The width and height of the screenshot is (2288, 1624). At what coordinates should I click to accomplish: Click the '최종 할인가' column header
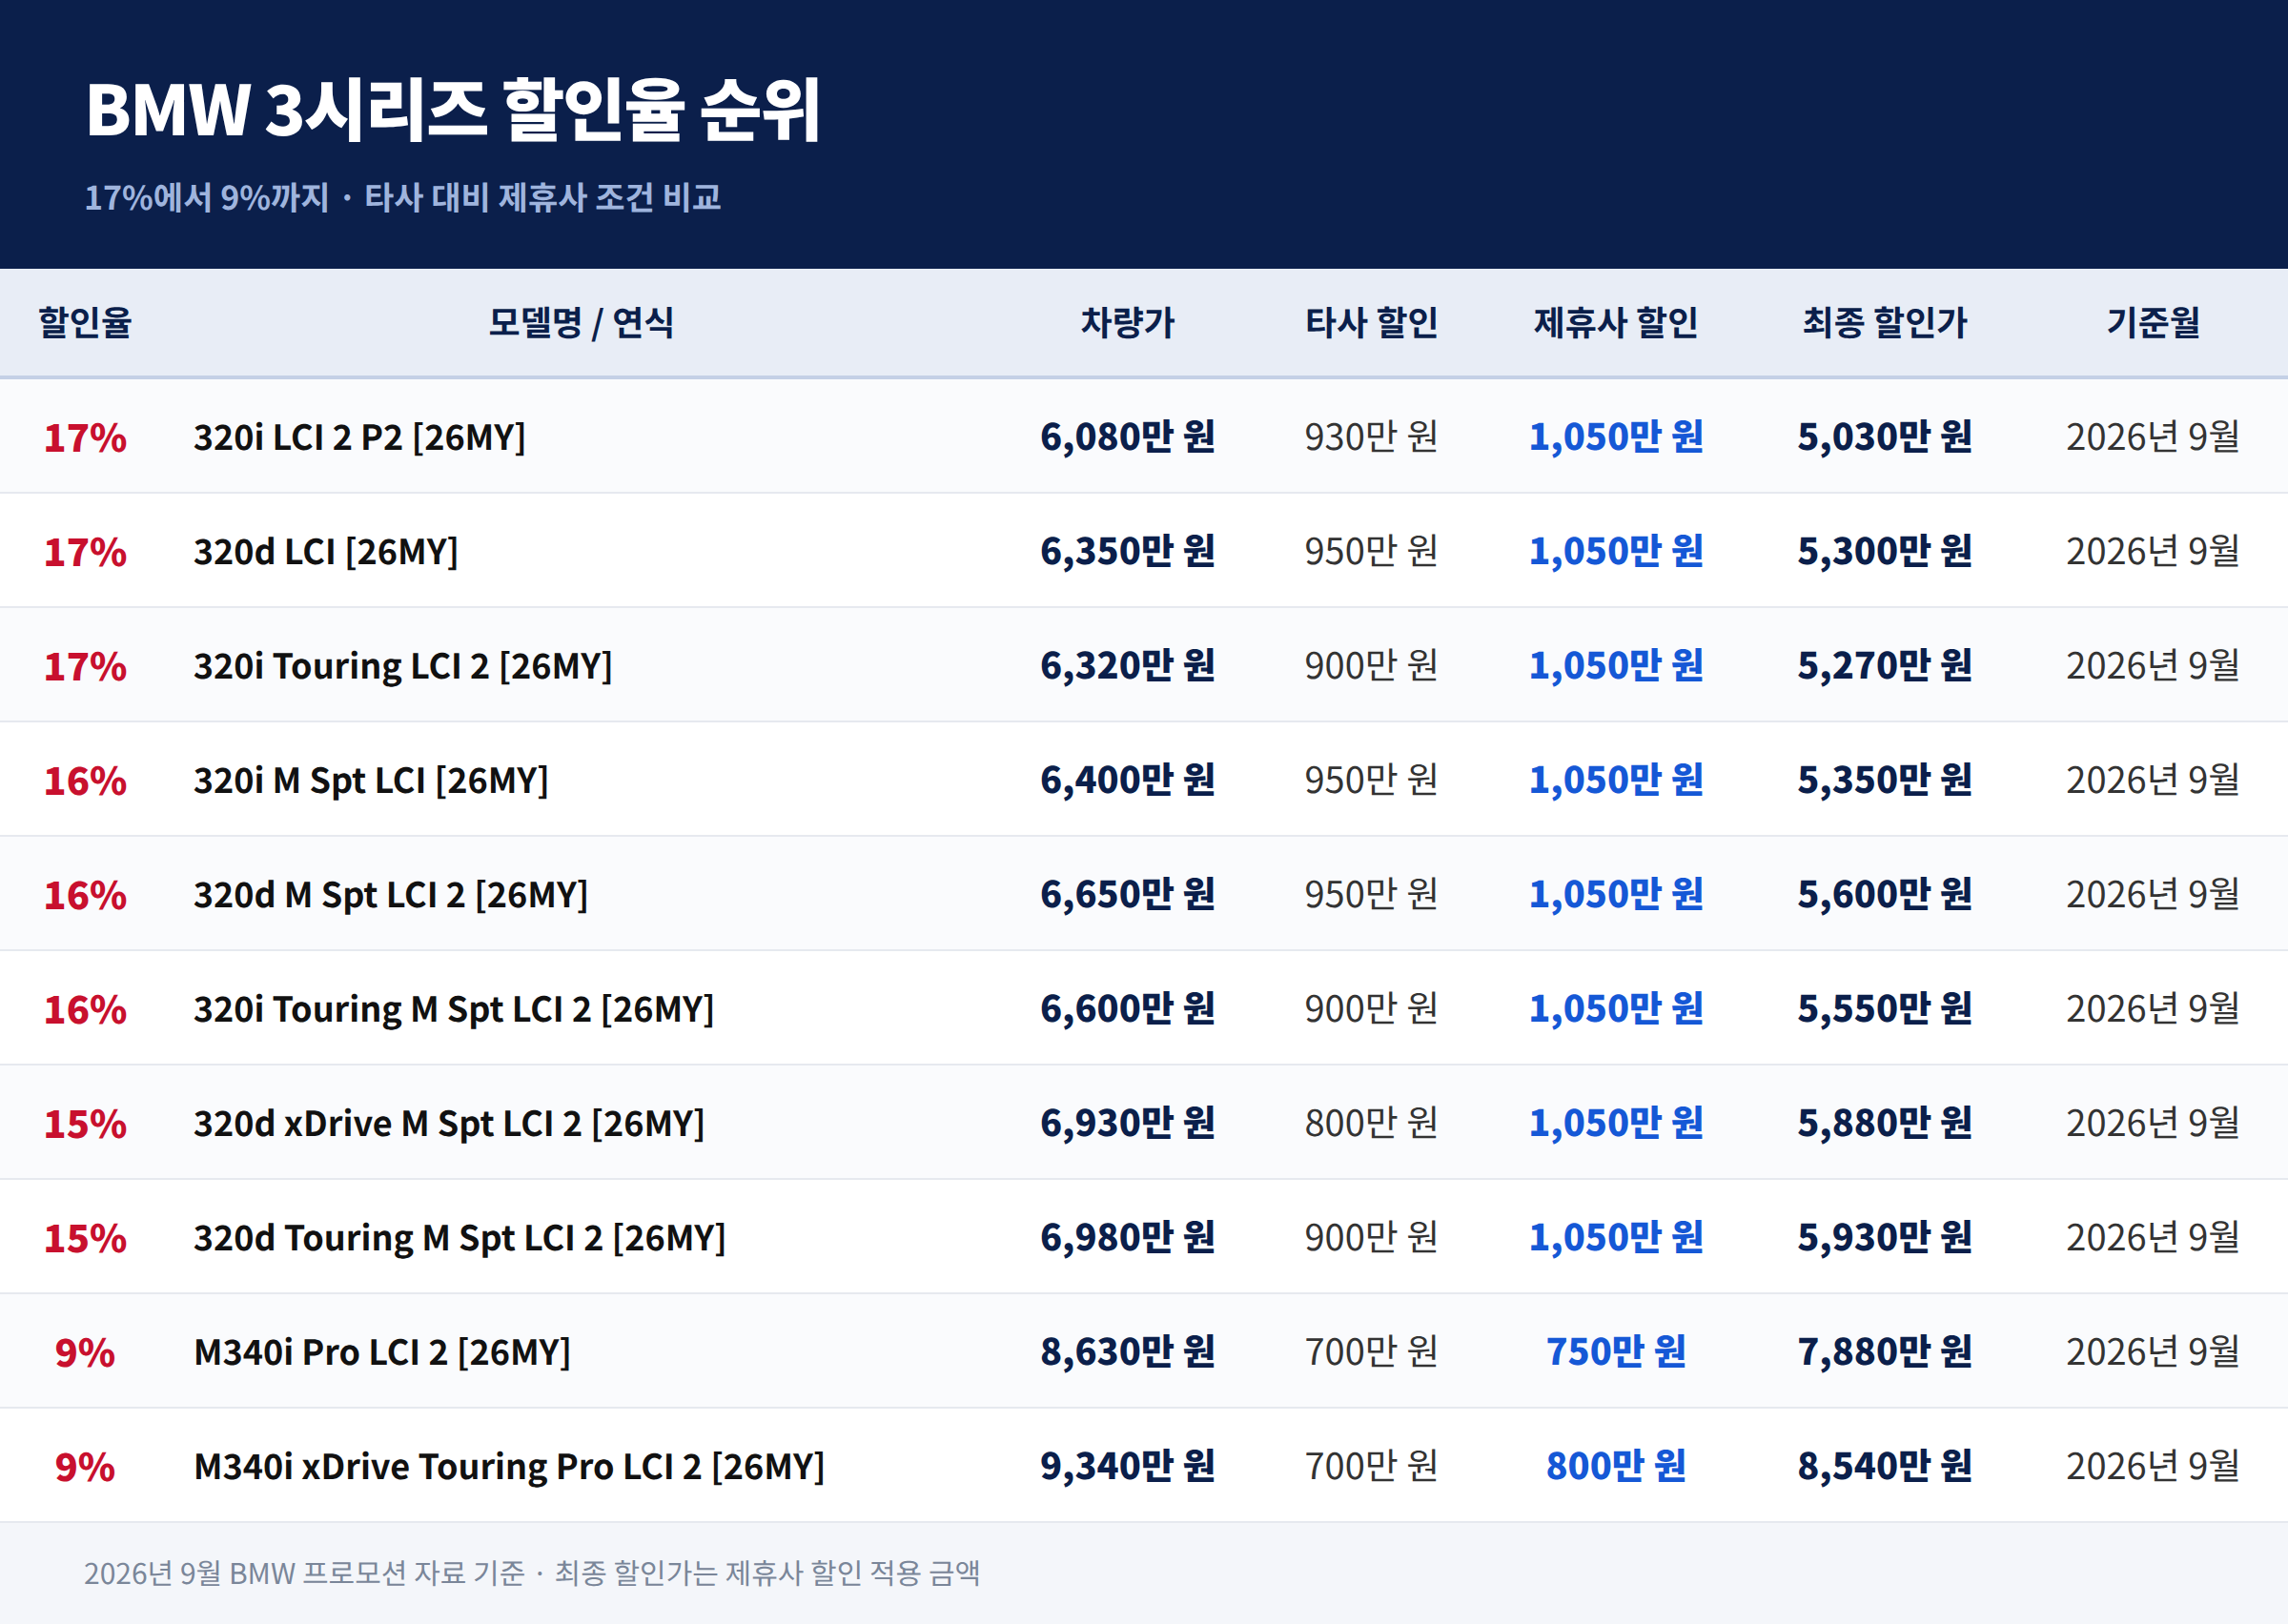click(1884, 322)
